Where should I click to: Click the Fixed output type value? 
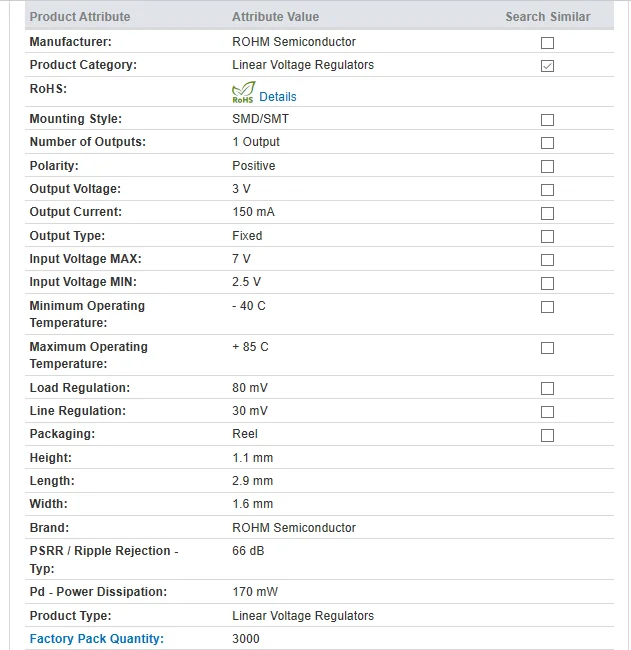[247, 236]
